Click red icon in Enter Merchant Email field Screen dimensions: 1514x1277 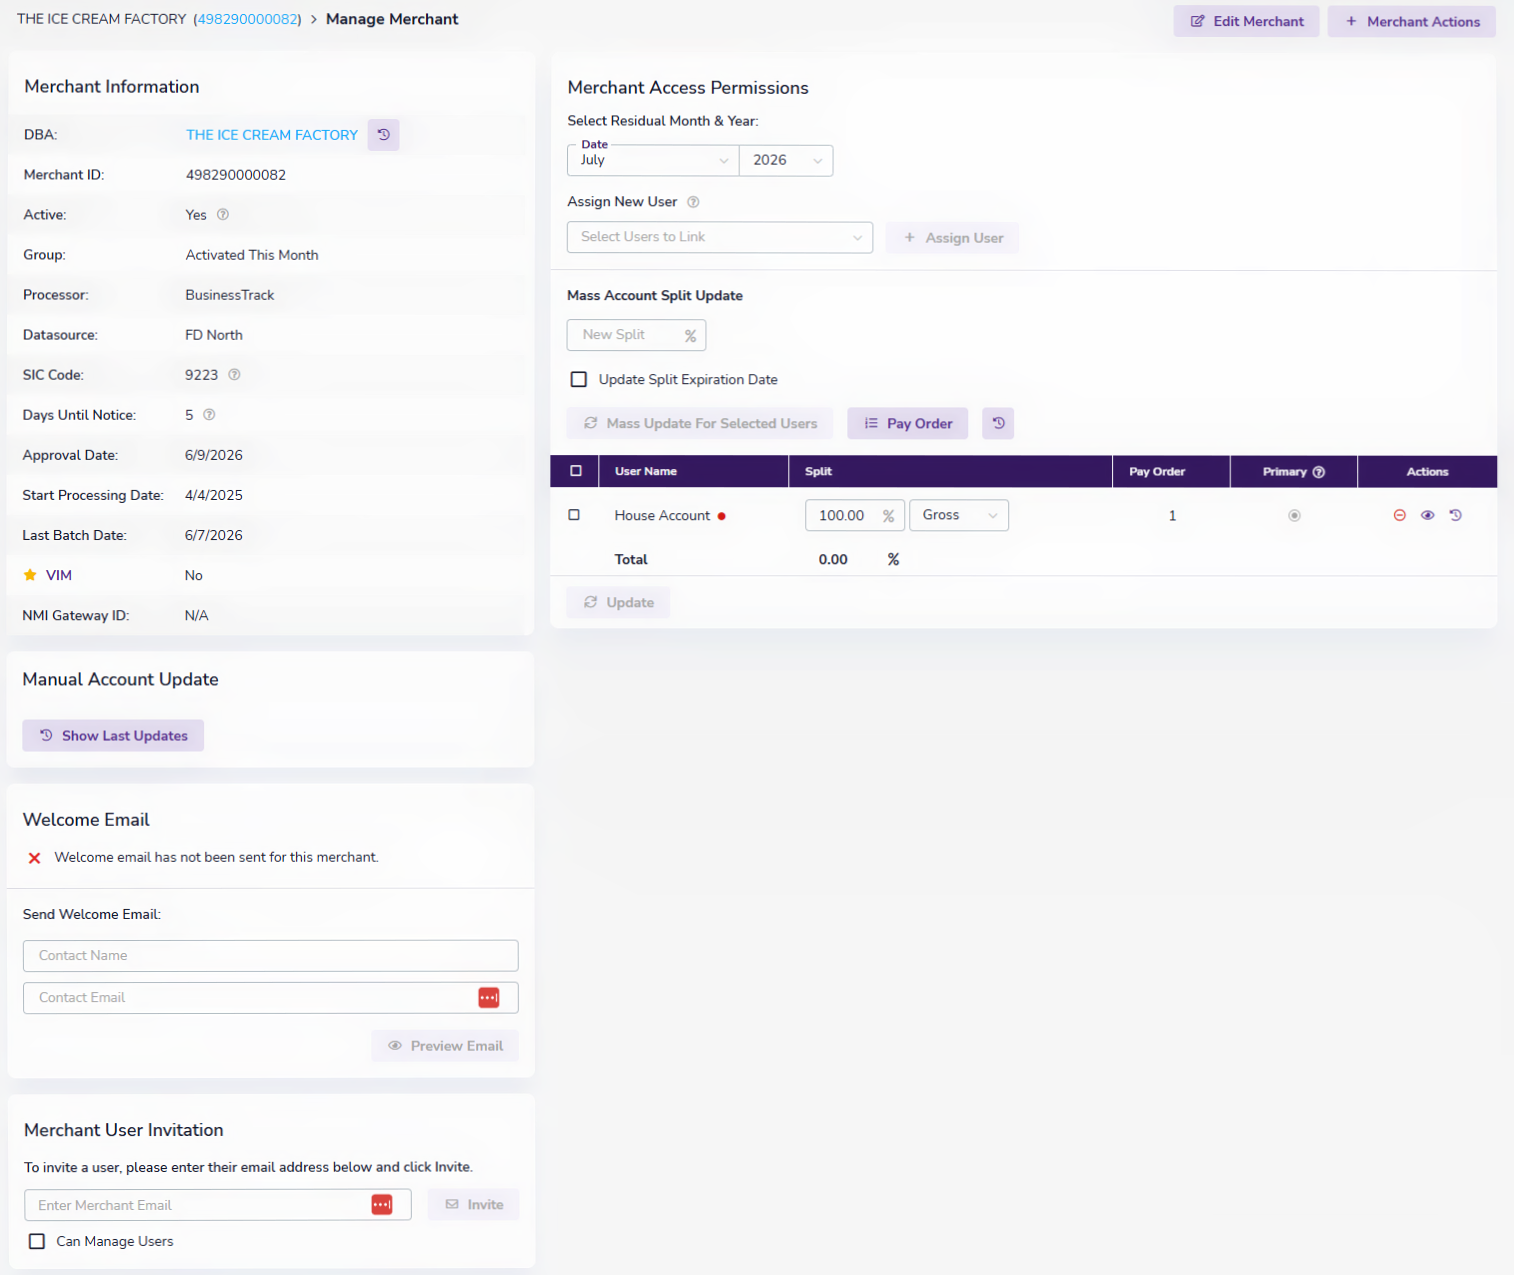(x=382, y=1205)
